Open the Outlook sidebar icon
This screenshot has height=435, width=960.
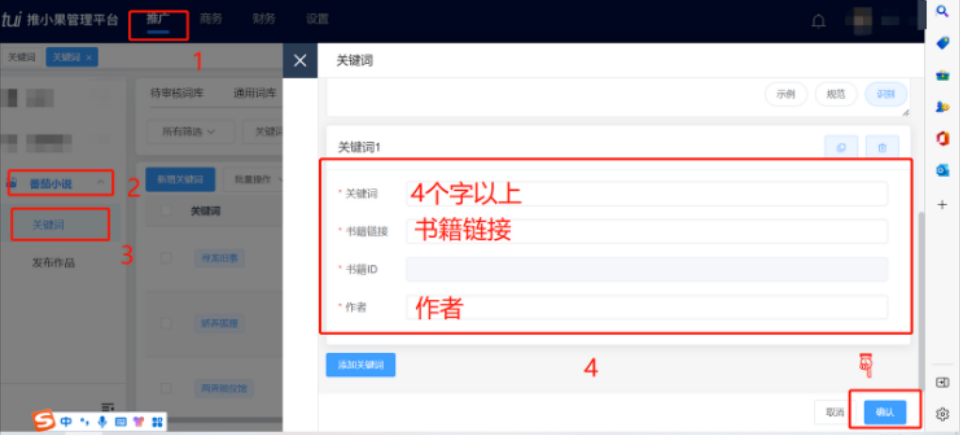click(x=942, y=171)
